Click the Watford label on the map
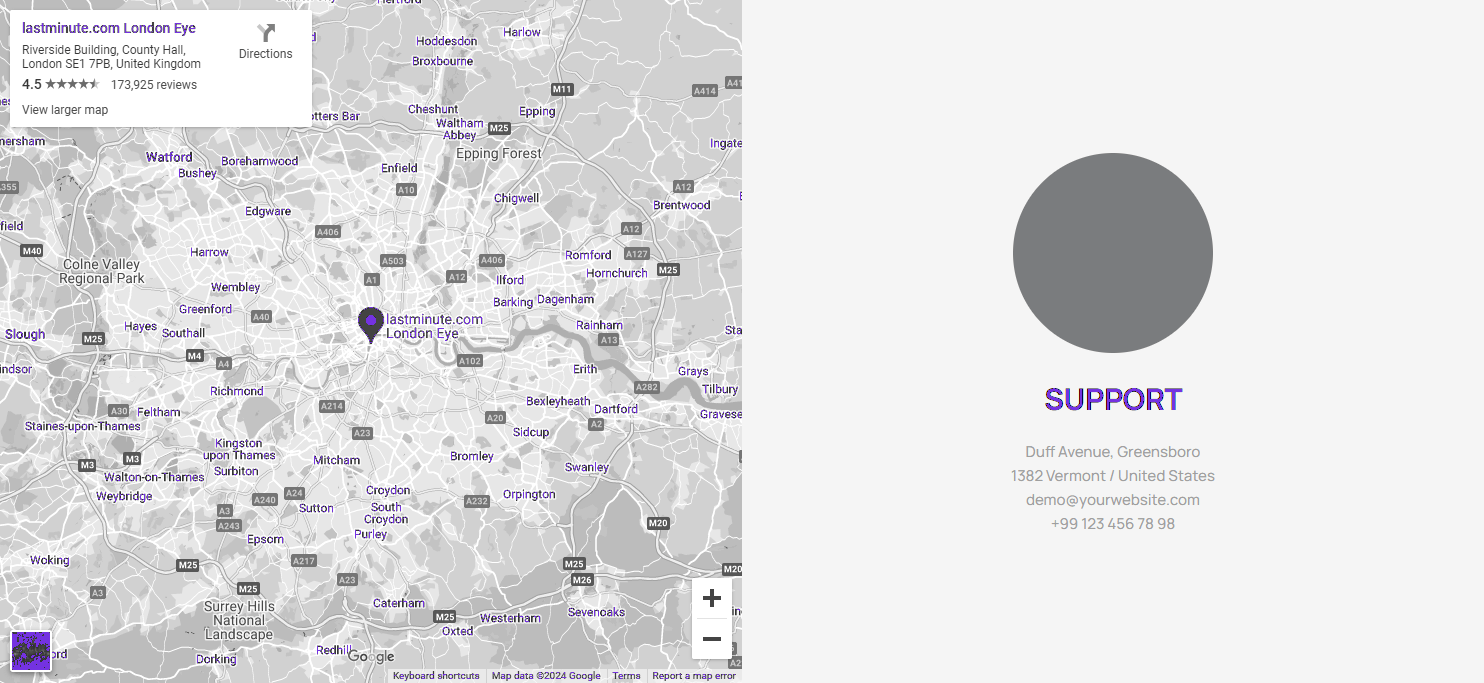 click(x=169, y=157)
